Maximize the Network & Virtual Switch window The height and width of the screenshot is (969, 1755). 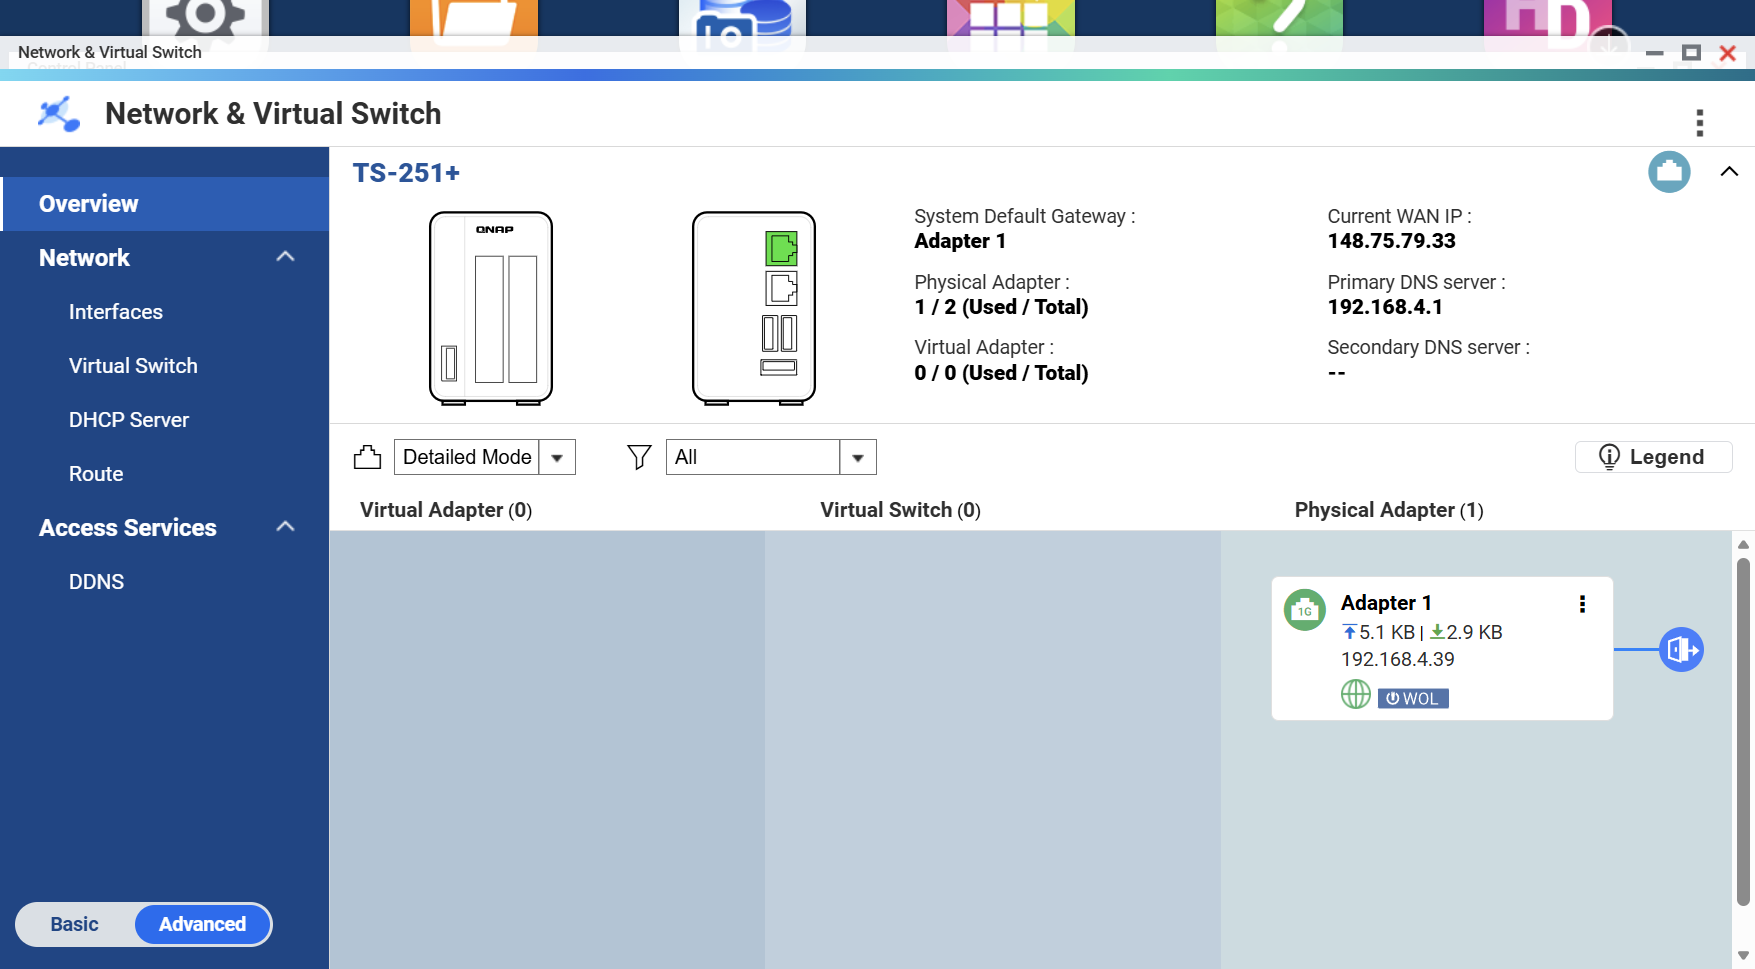(x=1691, y=53)
